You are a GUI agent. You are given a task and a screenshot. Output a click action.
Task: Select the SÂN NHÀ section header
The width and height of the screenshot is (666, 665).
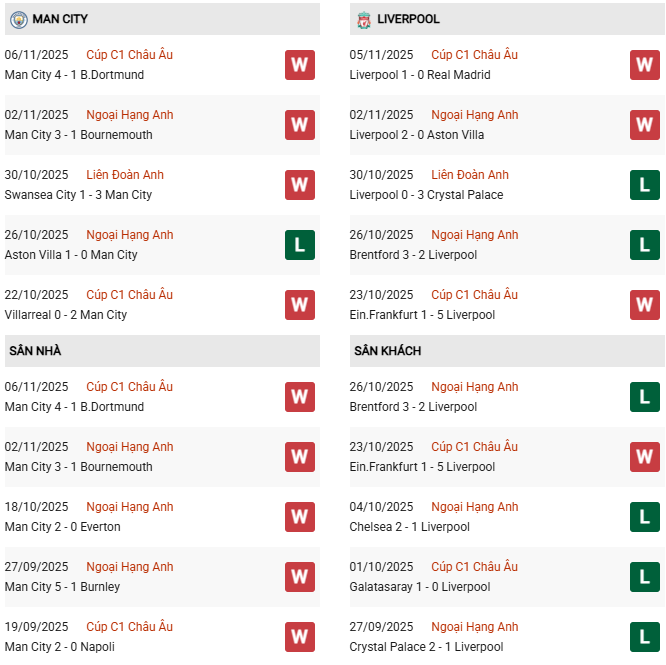point(35,351)
